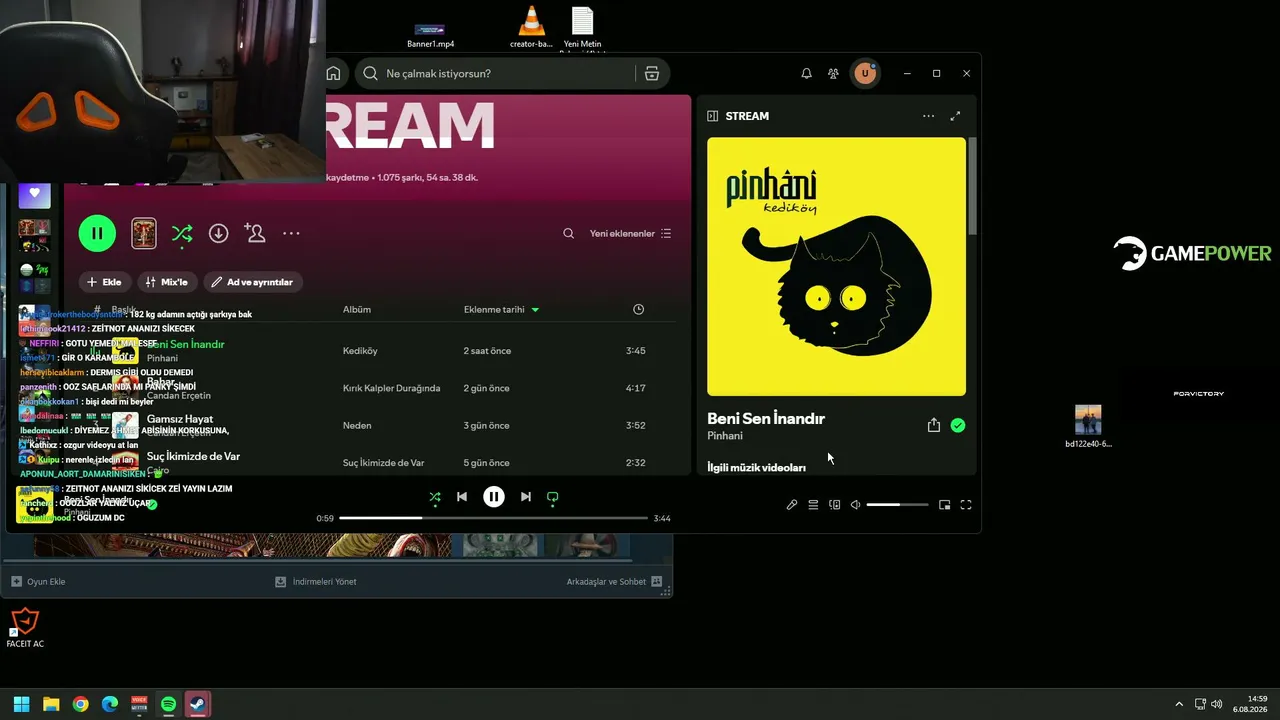Viewport: 1280px width, 720px height.
Task: Sort by the 'Albüm' column header
Action: pyautogui.click(x=357, y=309)
